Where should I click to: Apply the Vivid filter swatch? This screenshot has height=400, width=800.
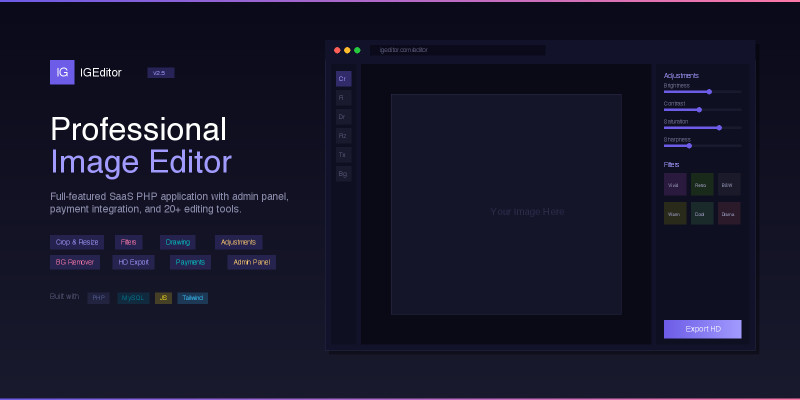(675, 185)
